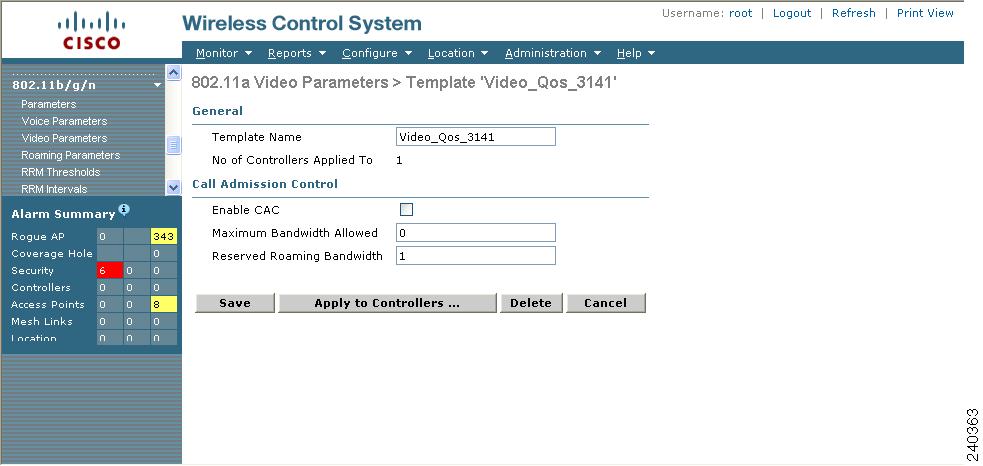Open the Location menu

click(x=458, y=53)
